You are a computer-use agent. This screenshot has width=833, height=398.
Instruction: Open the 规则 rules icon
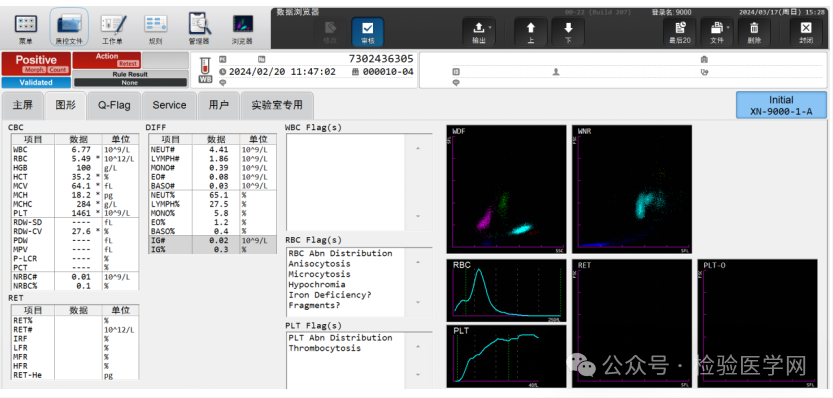click(x=156, y=28)
